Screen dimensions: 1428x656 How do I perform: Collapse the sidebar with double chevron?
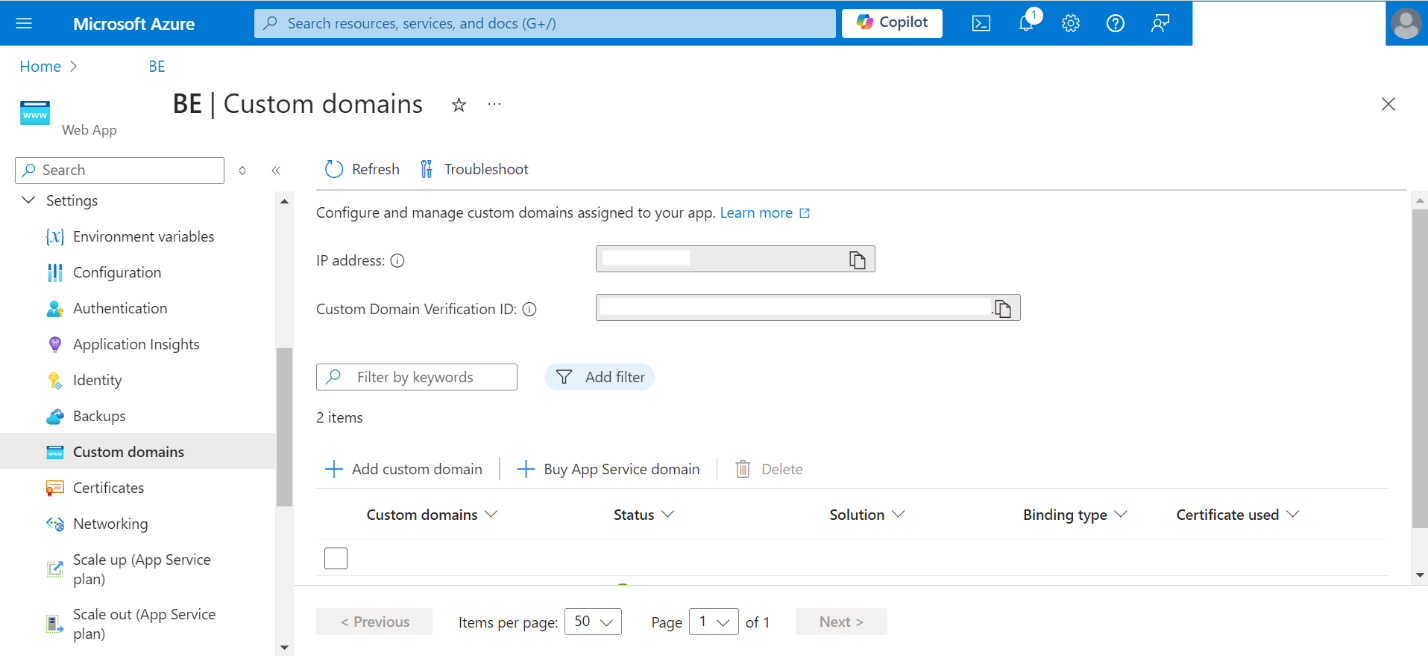point(276,171)
